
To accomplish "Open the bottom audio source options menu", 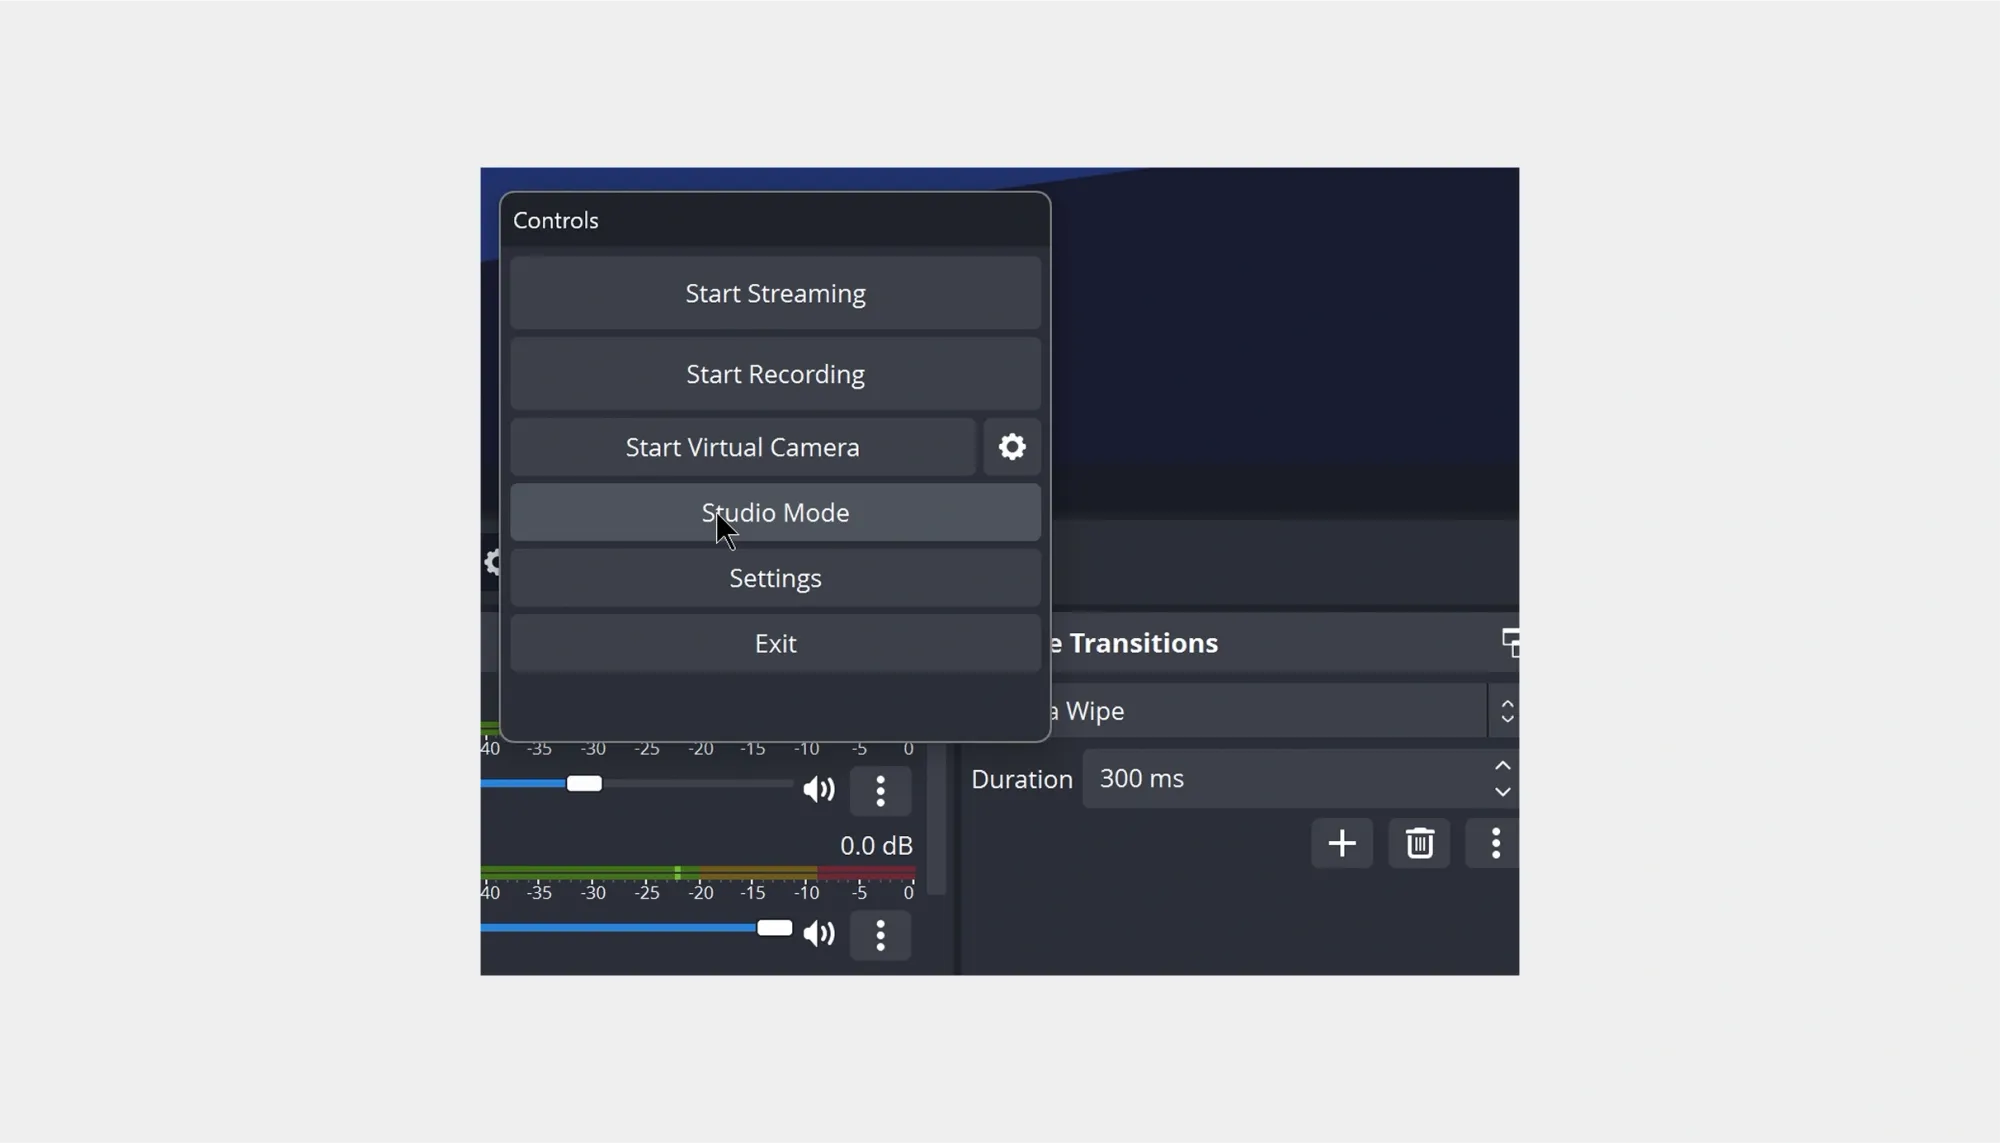I will coord(880,935).
